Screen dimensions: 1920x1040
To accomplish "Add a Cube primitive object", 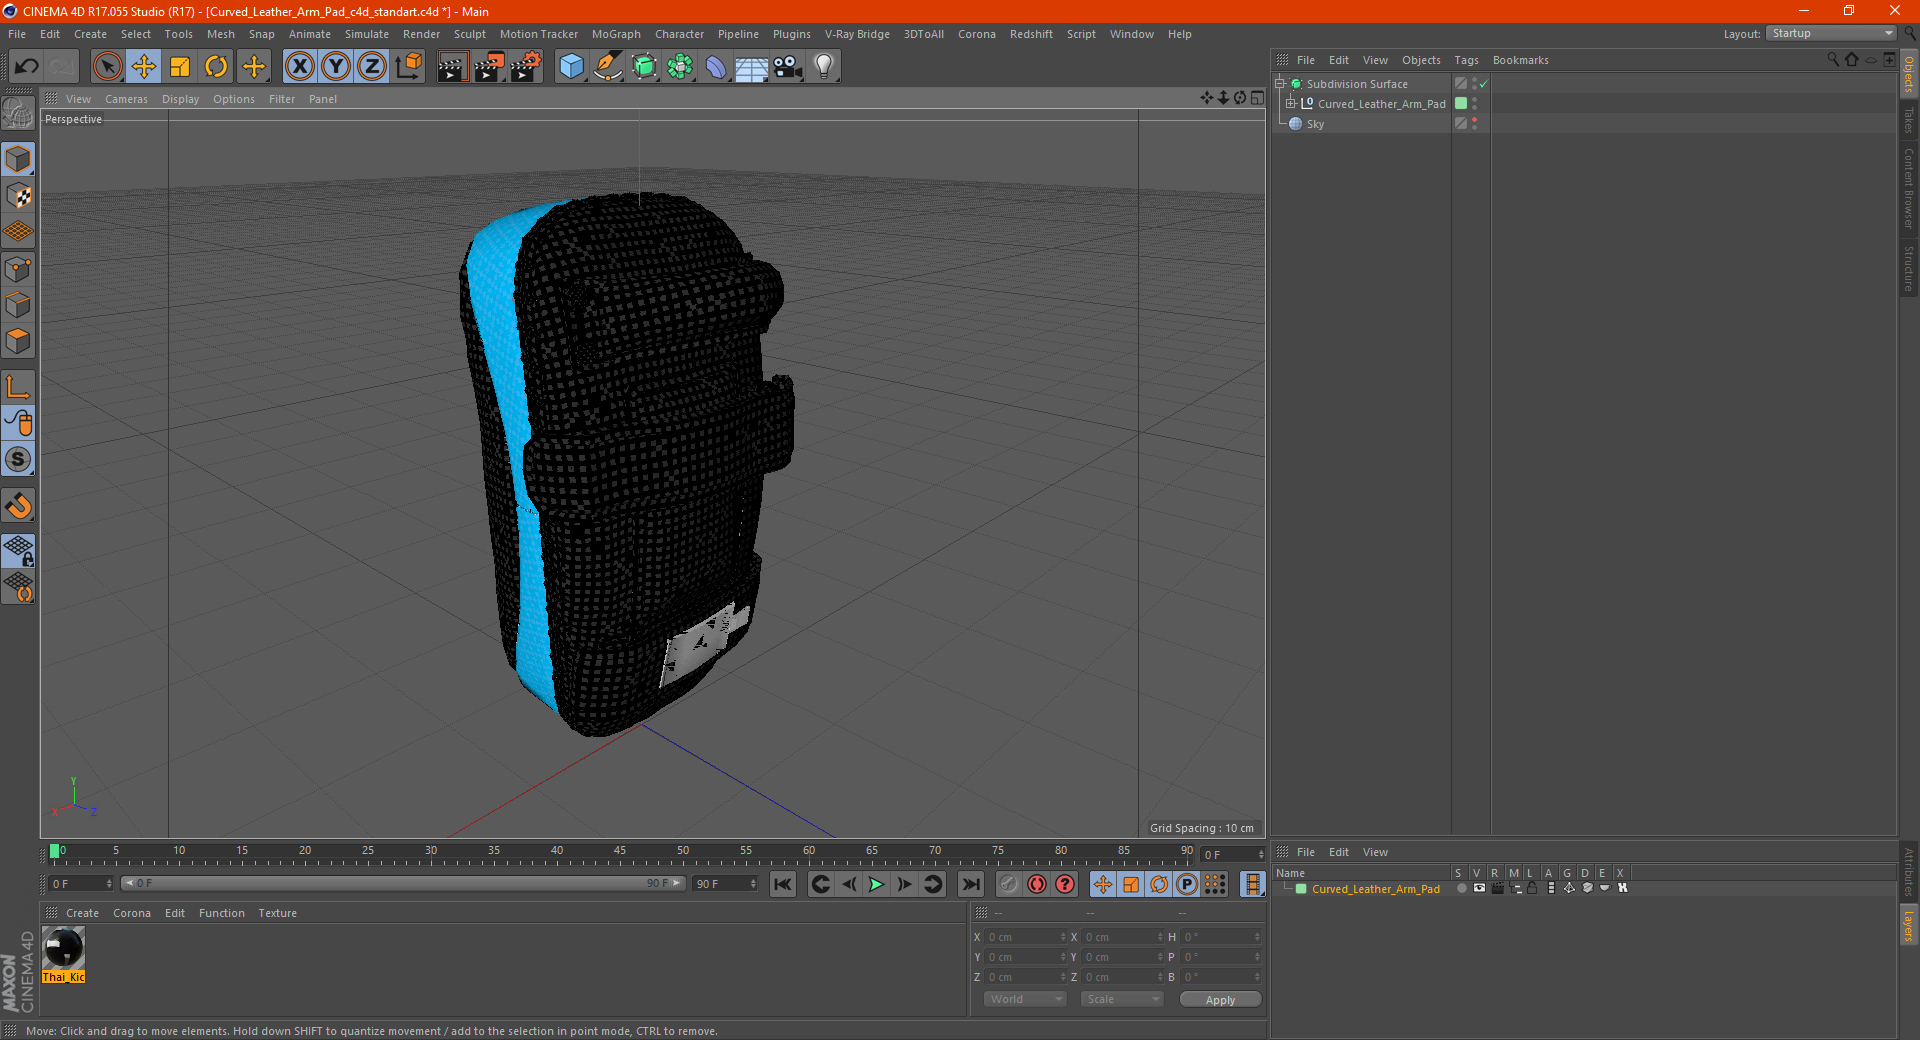I will (571, 67).
